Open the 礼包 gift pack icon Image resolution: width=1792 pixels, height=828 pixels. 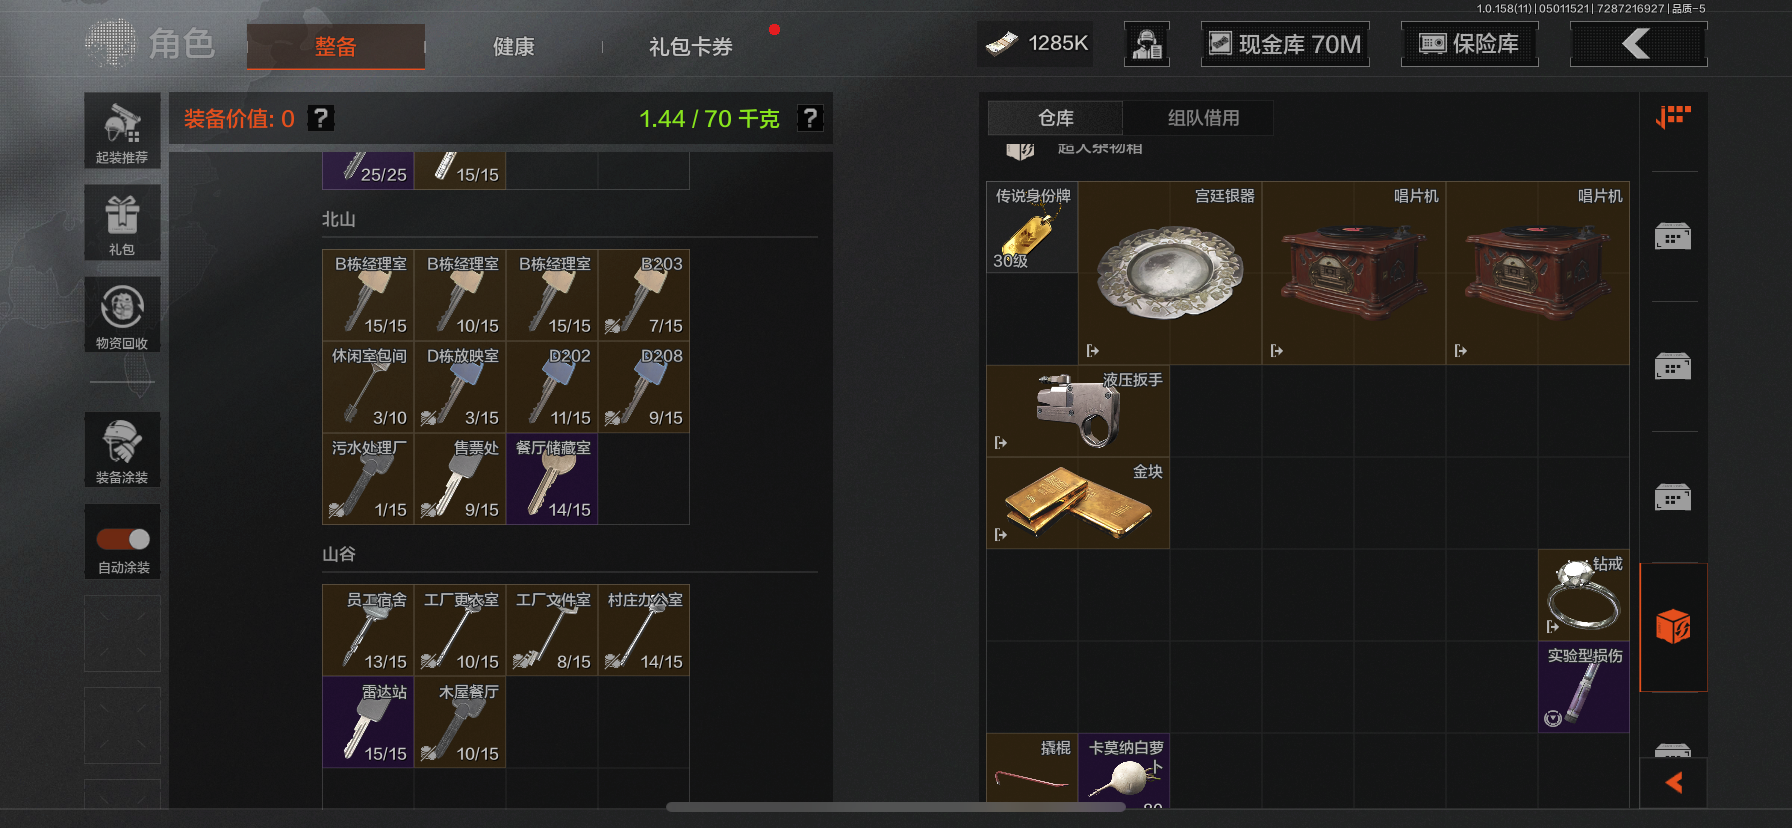tap(122, 223)
